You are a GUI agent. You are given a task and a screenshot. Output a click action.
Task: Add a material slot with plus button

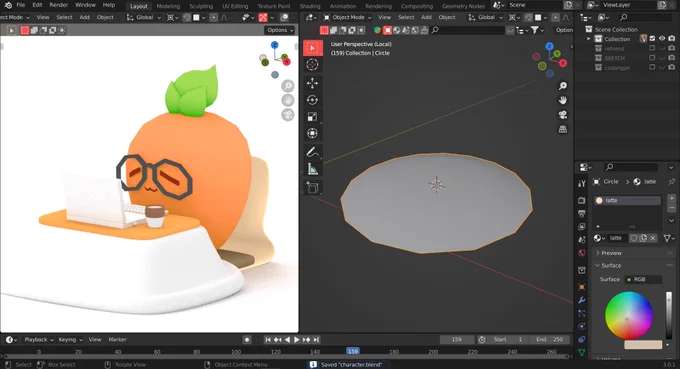[x=671, y=199]
